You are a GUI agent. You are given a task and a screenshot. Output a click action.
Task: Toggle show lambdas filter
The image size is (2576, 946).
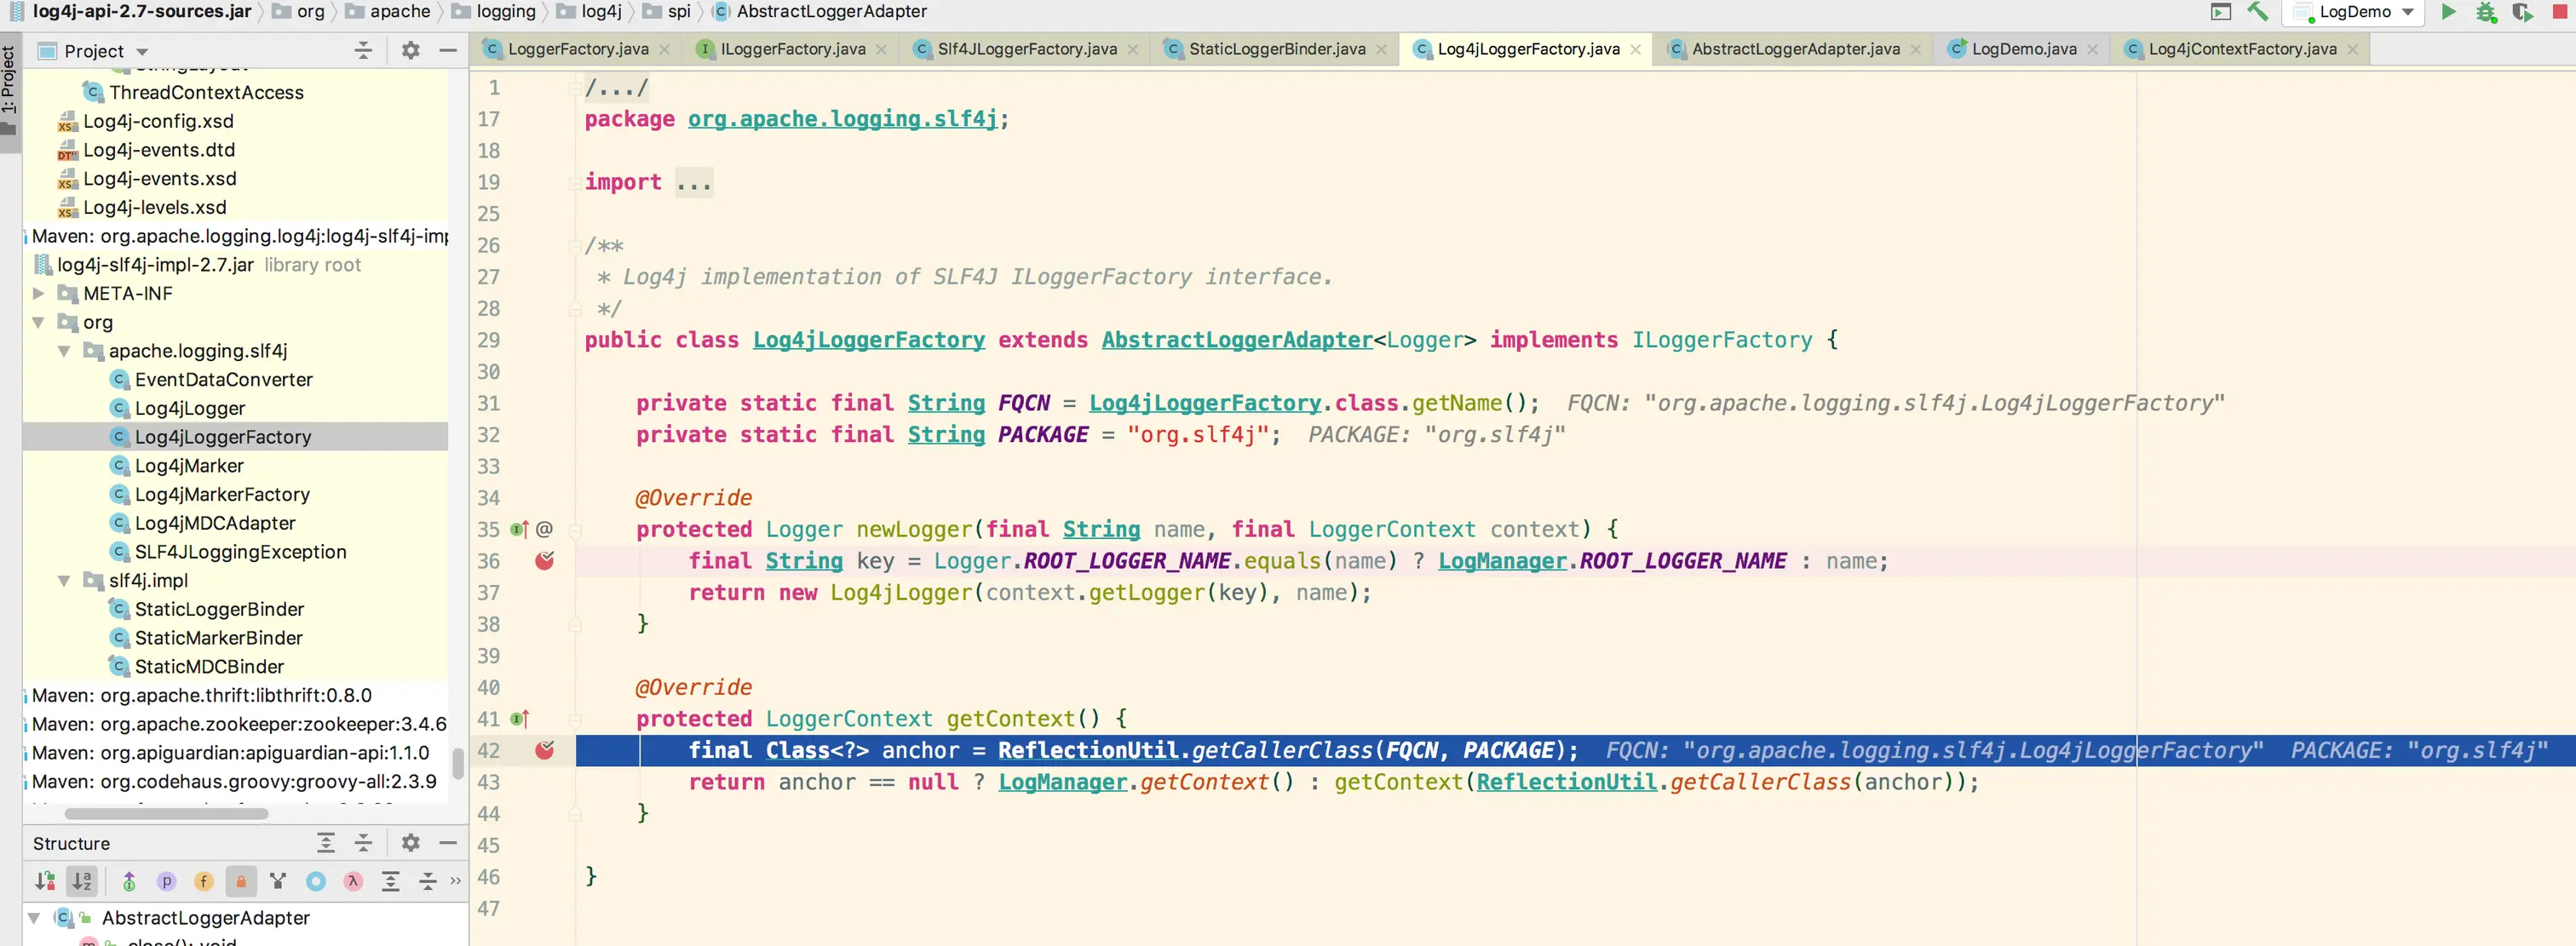pyautogui.click(x=353, y=881)
